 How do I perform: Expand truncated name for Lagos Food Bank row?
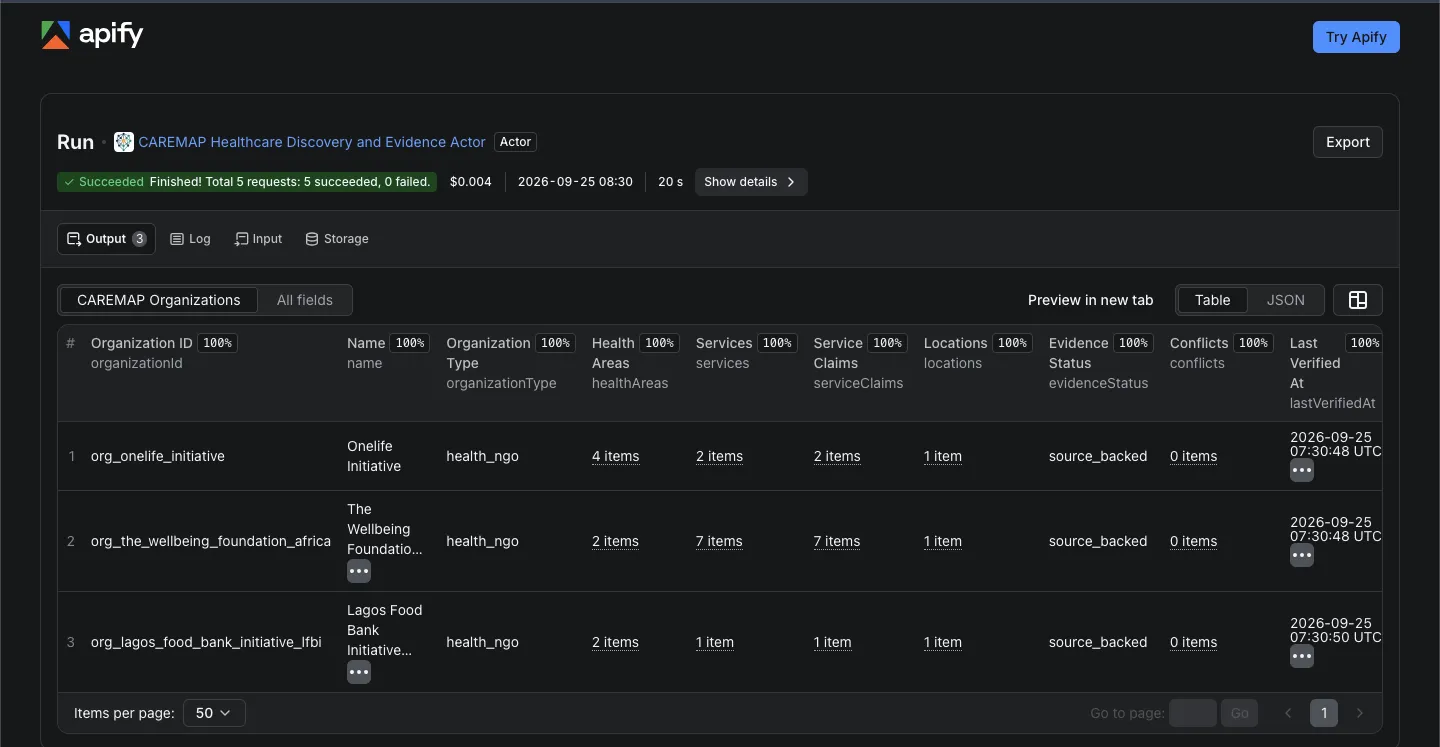point(359,672)
